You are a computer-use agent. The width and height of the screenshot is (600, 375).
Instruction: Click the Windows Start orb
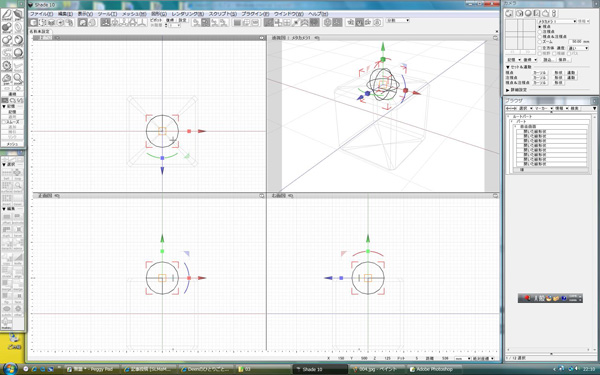click(10, 369)
